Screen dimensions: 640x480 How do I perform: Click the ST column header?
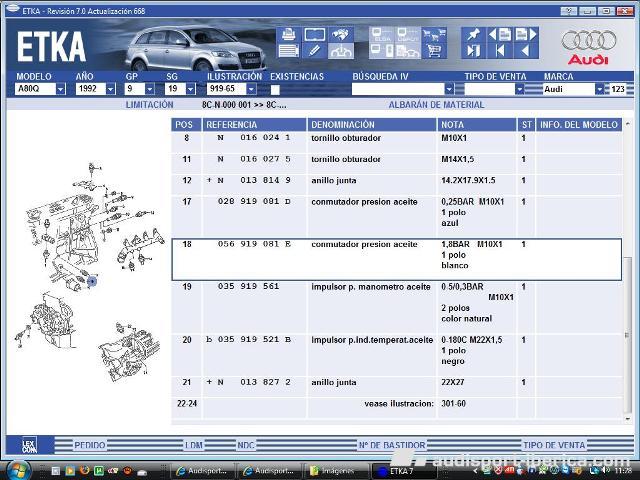tap(526, 124)
